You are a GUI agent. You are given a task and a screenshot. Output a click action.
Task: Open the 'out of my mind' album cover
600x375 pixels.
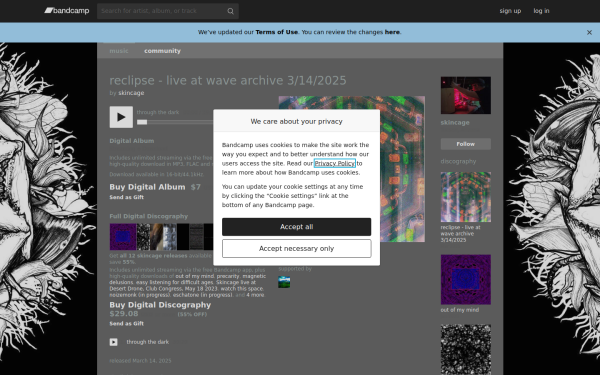[x=466, y=280]
